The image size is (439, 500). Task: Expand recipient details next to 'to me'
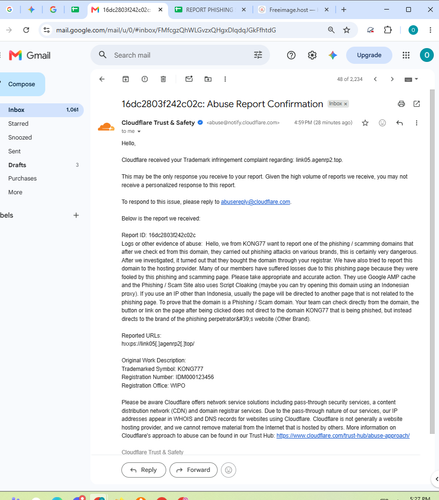(x=139, y=131)
